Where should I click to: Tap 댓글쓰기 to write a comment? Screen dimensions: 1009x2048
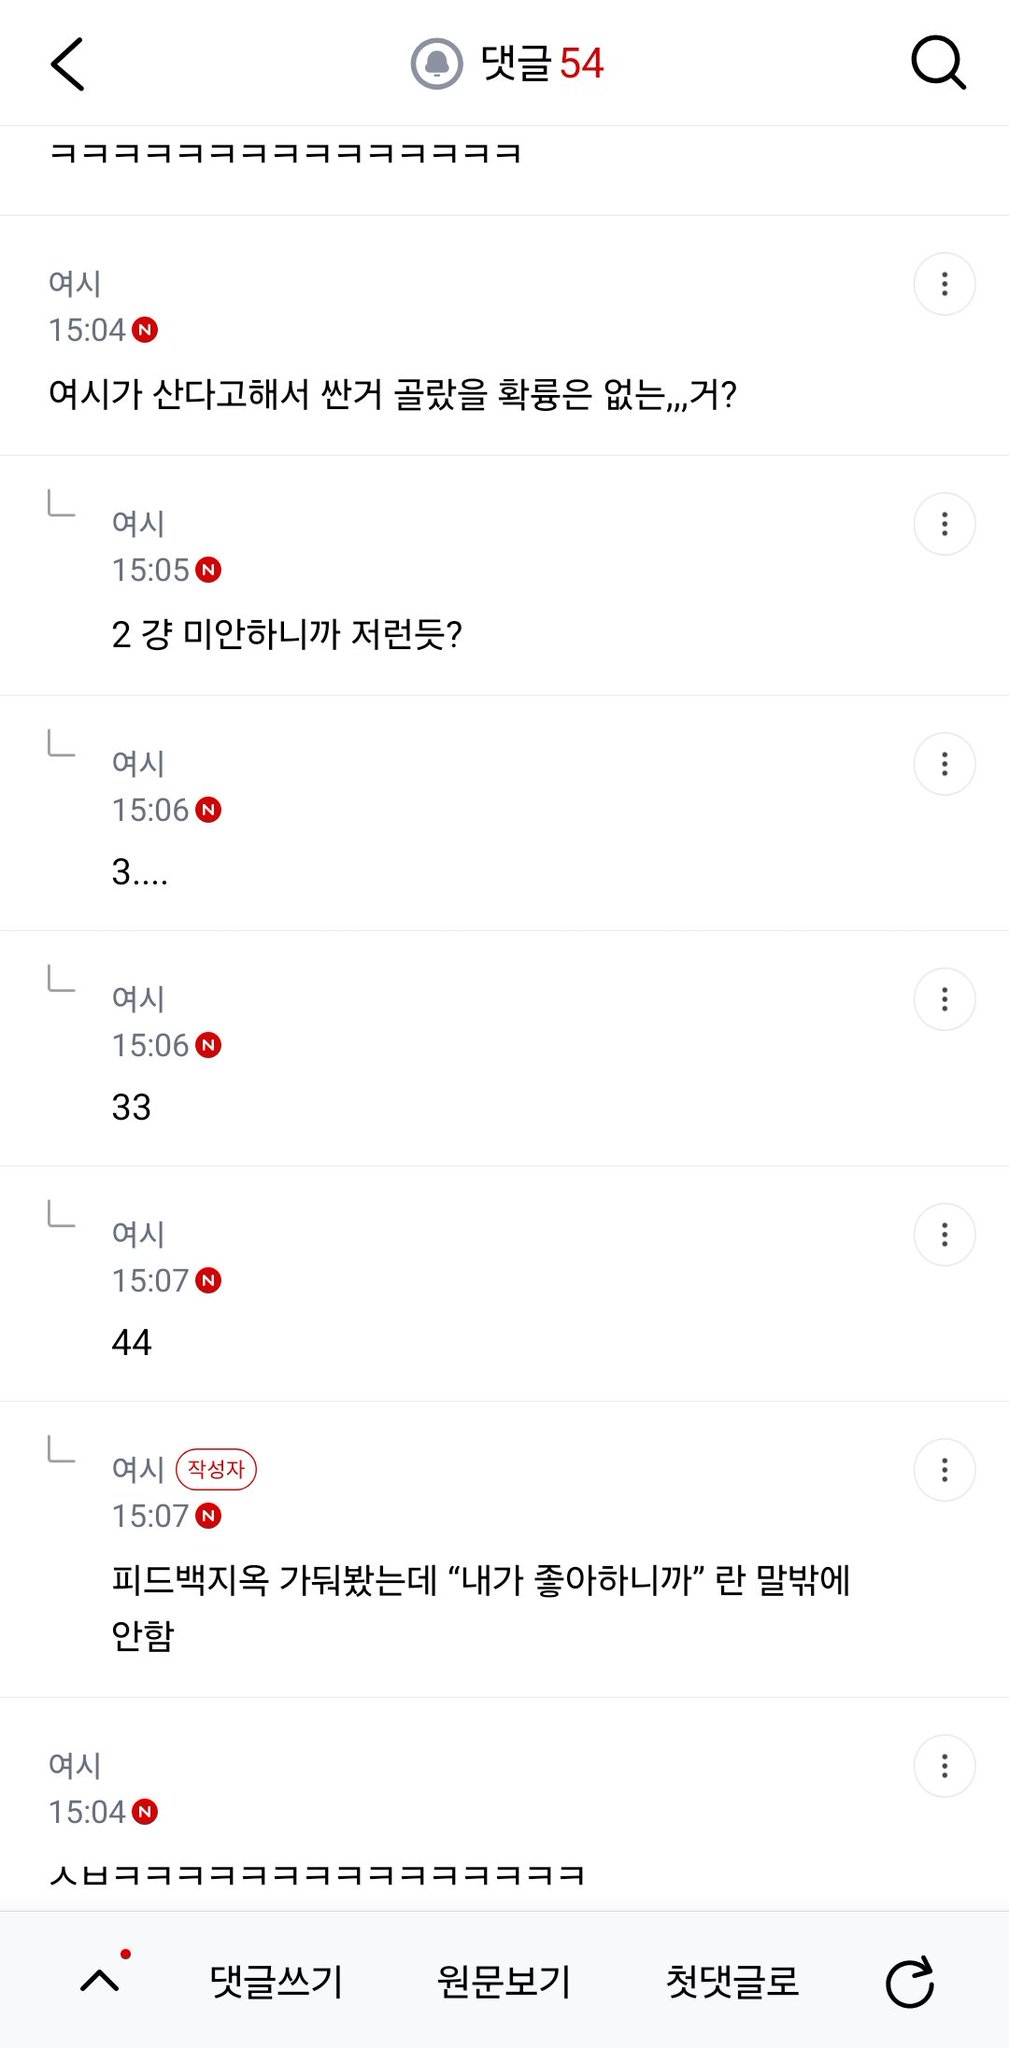coord(276,1981)
